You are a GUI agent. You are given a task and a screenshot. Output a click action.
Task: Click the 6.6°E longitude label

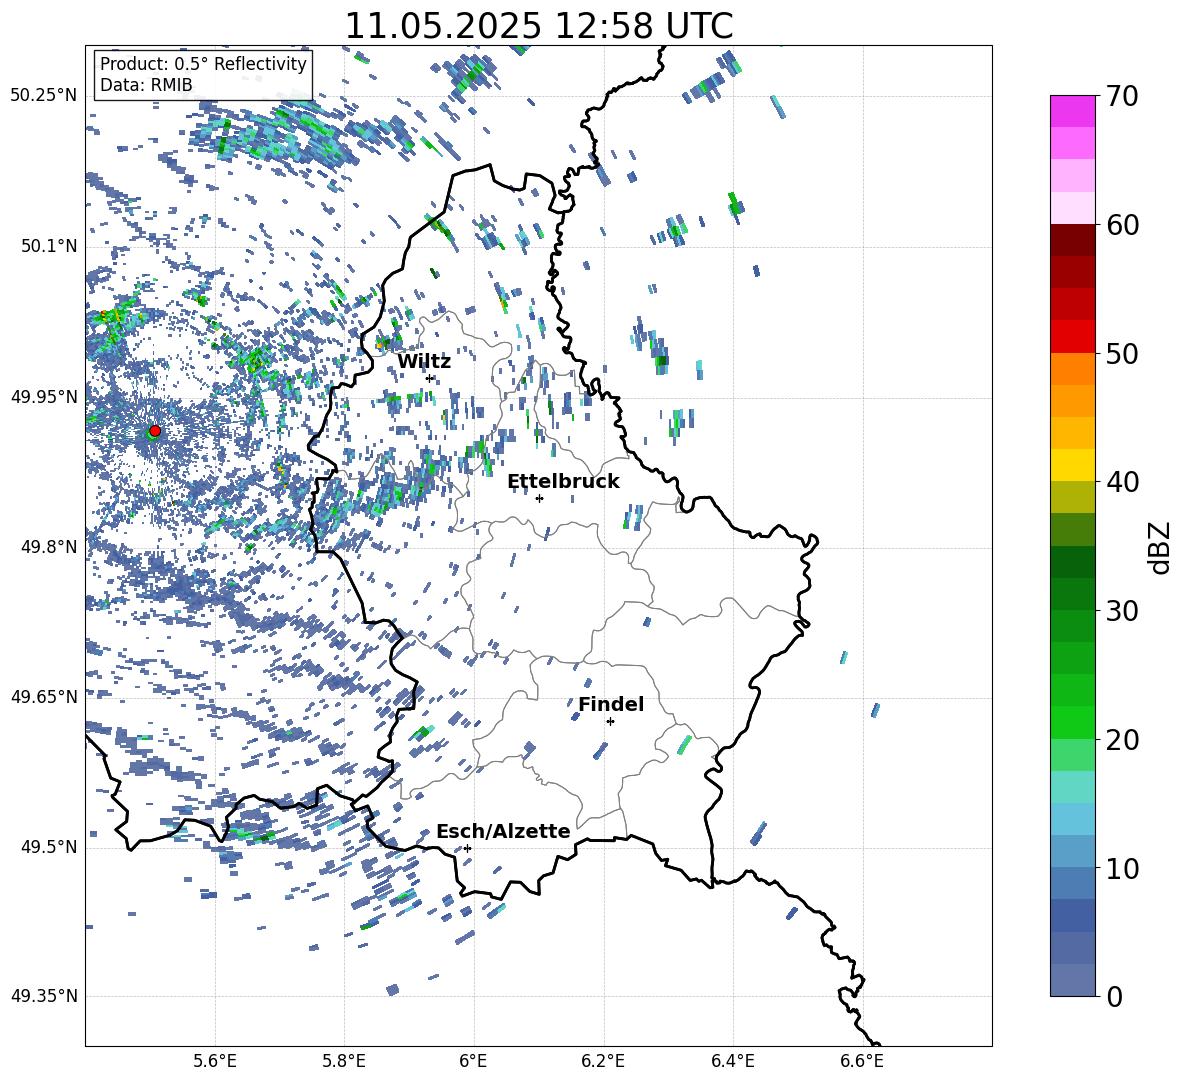tap(862, 1061)
